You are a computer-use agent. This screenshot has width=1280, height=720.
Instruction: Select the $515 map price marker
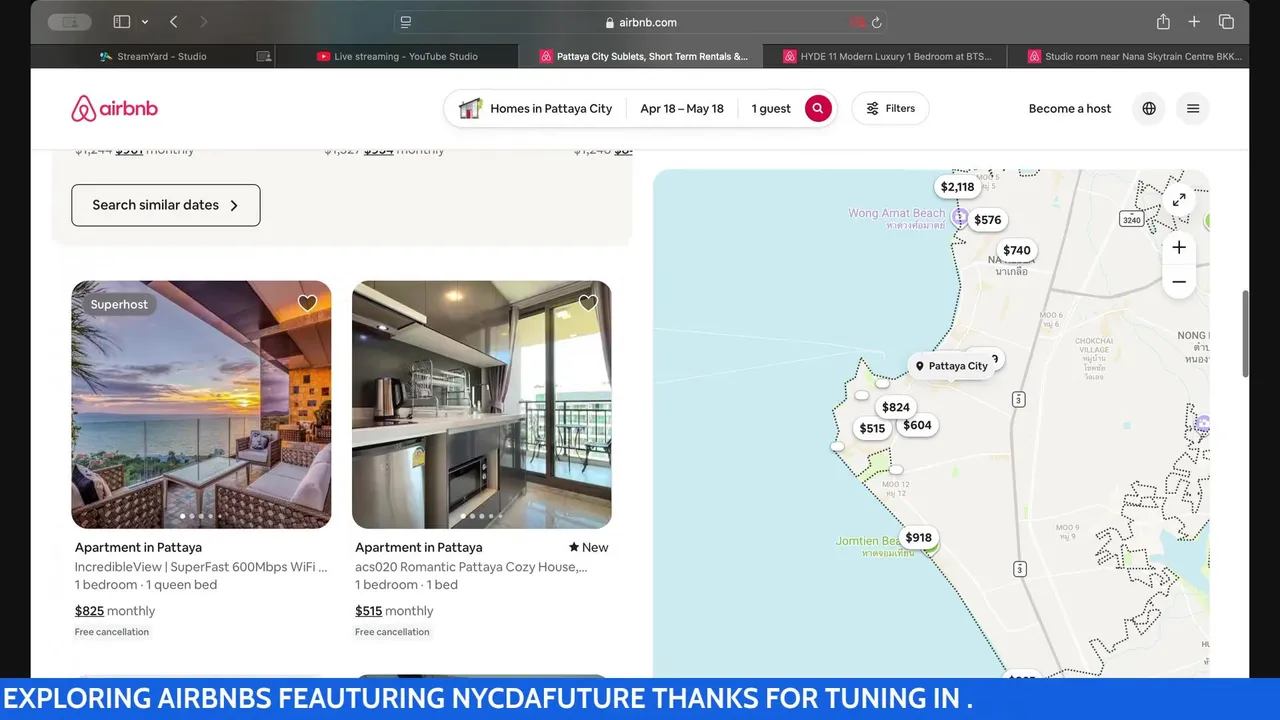(872, 428)
